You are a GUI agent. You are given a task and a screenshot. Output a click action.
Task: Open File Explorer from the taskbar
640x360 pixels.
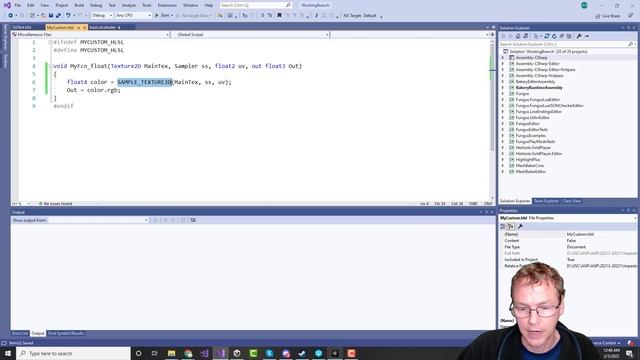[x=171, y=353]
